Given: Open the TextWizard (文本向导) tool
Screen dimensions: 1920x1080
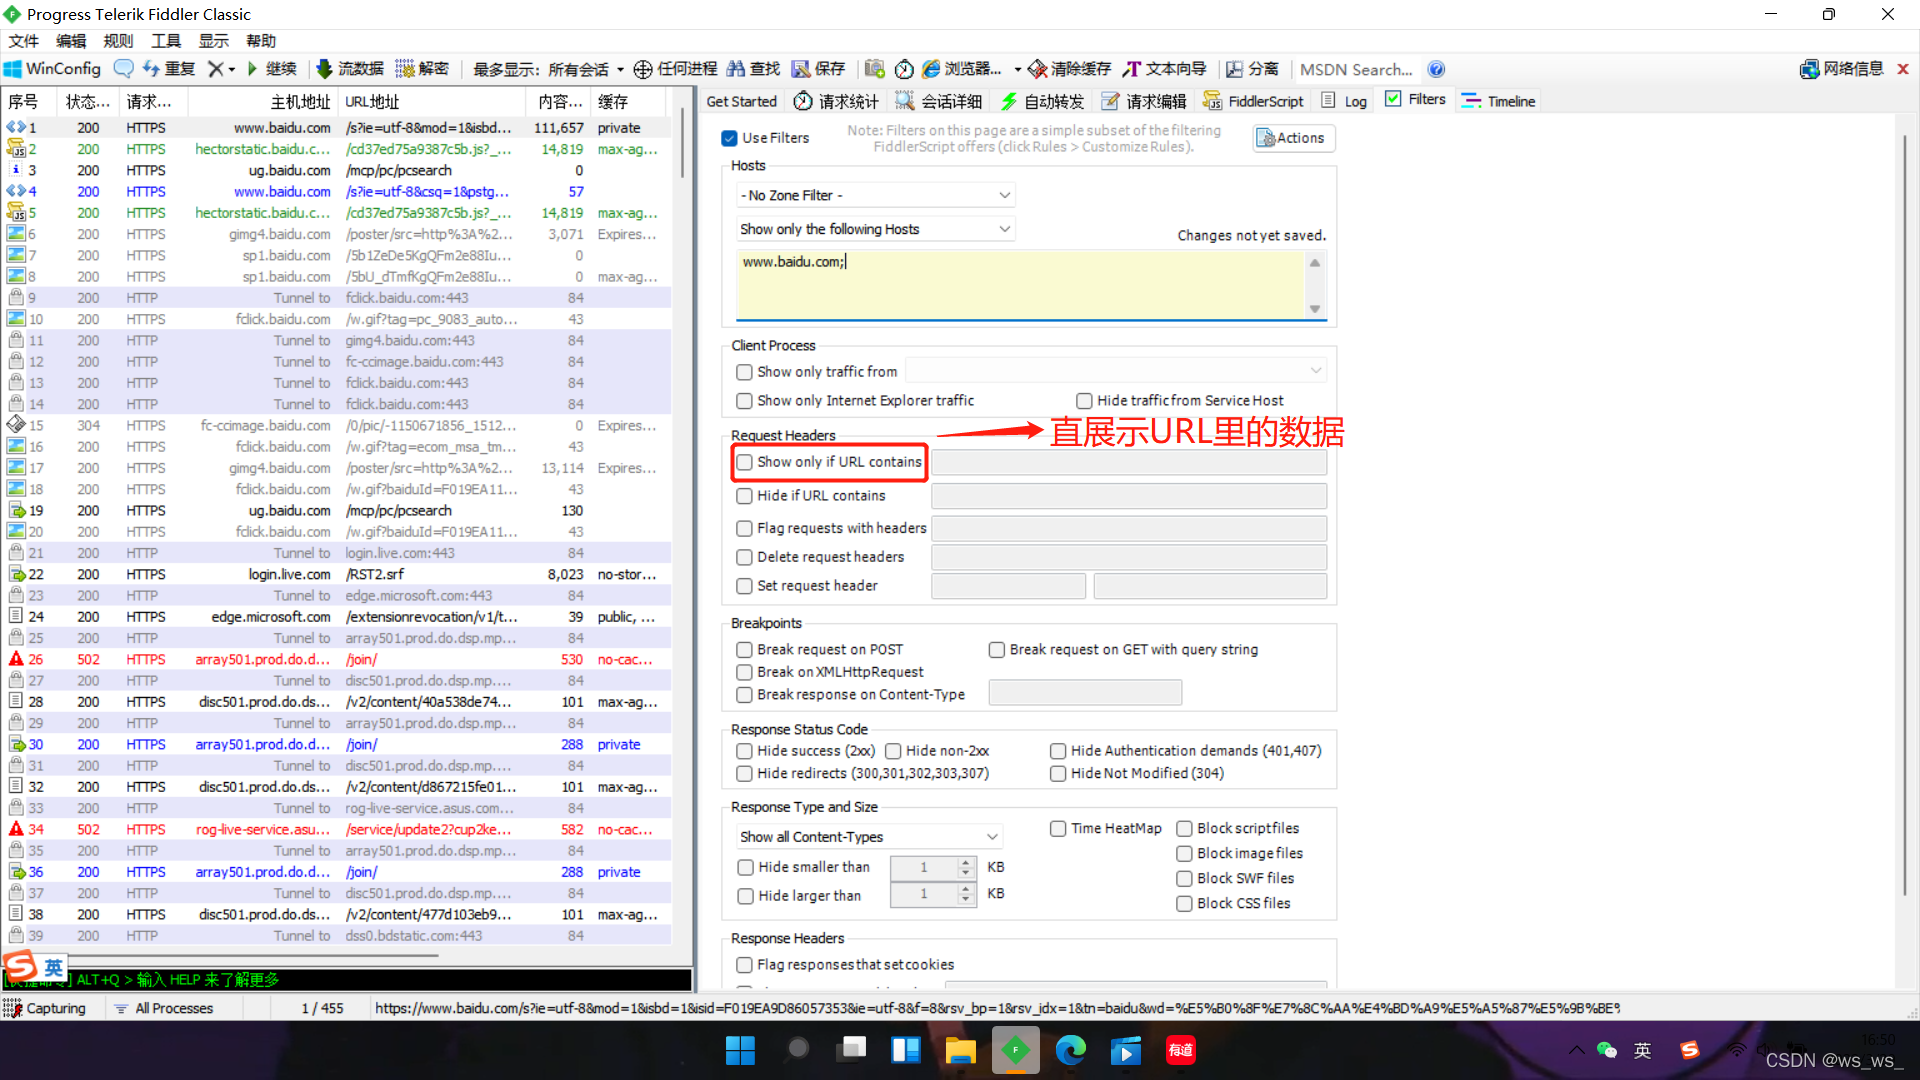Looking at the screenshot, I should [x=1164, y=69].
